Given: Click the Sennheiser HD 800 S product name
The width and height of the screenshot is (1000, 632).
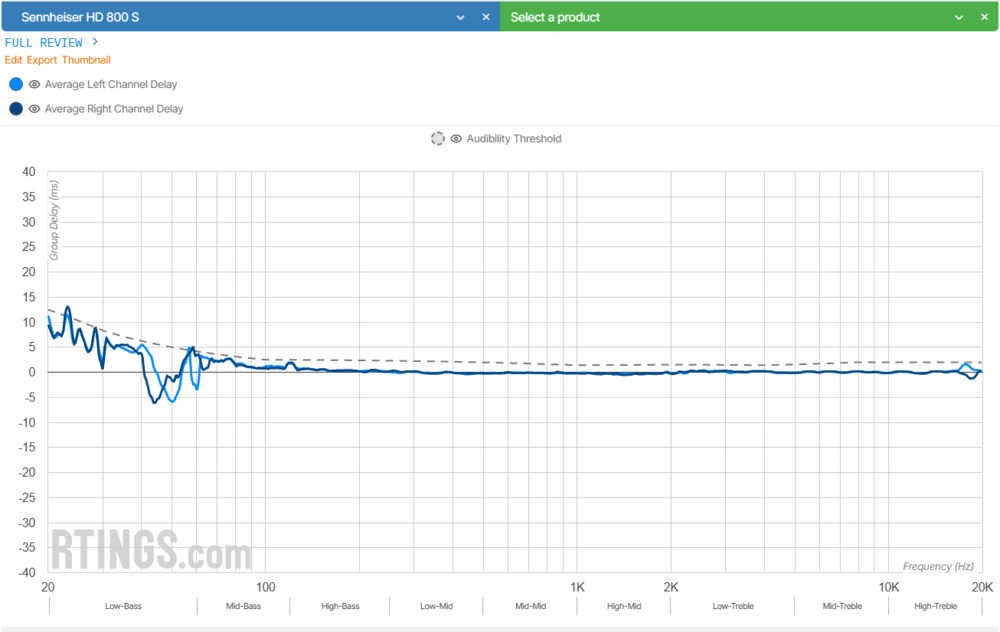Looking at the screenshot, I should point(80,17).
